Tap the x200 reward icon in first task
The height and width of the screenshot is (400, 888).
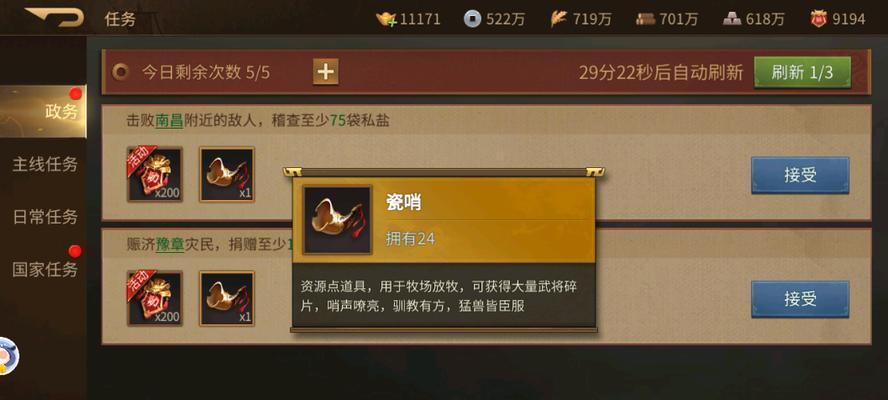tap(155, 175)
